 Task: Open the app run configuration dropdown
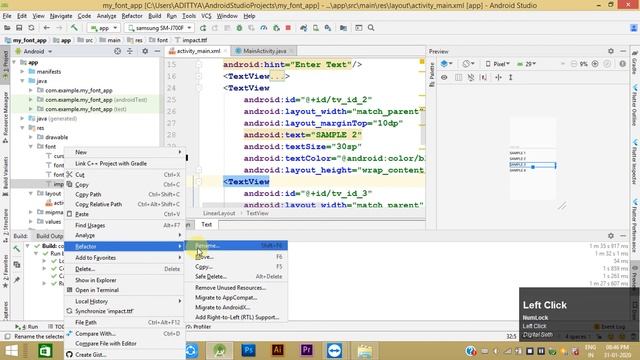[x=104, y=28]
